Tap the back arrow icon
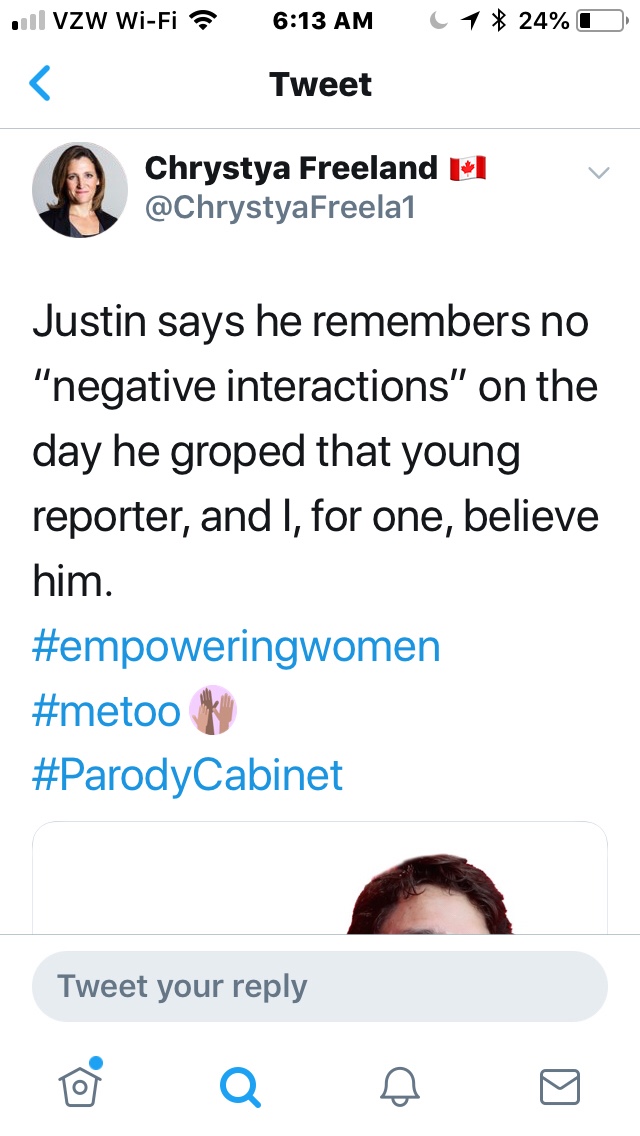 click(40, 84)
